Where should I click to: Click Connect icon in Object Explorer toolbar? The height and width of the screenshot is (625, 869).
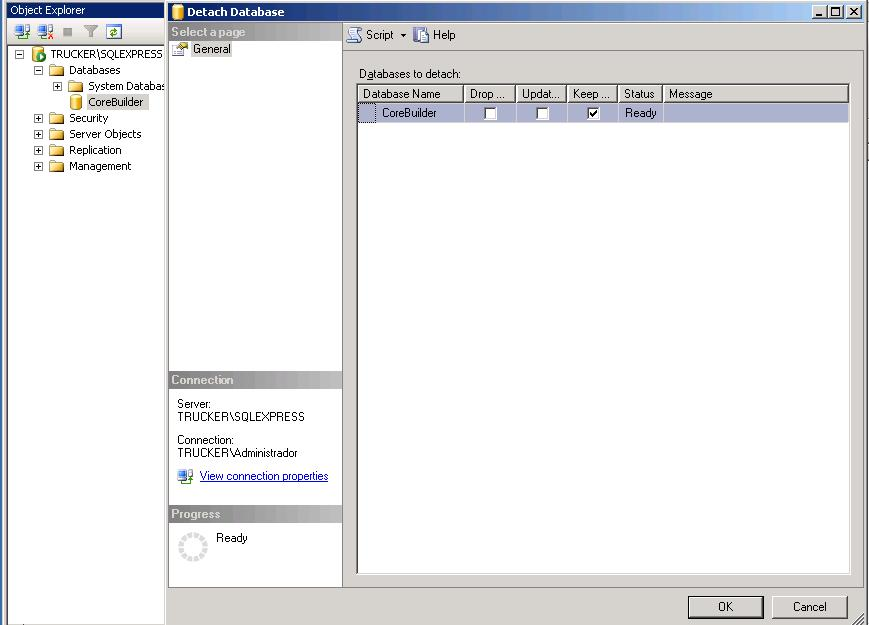click(x=22, y=32)
